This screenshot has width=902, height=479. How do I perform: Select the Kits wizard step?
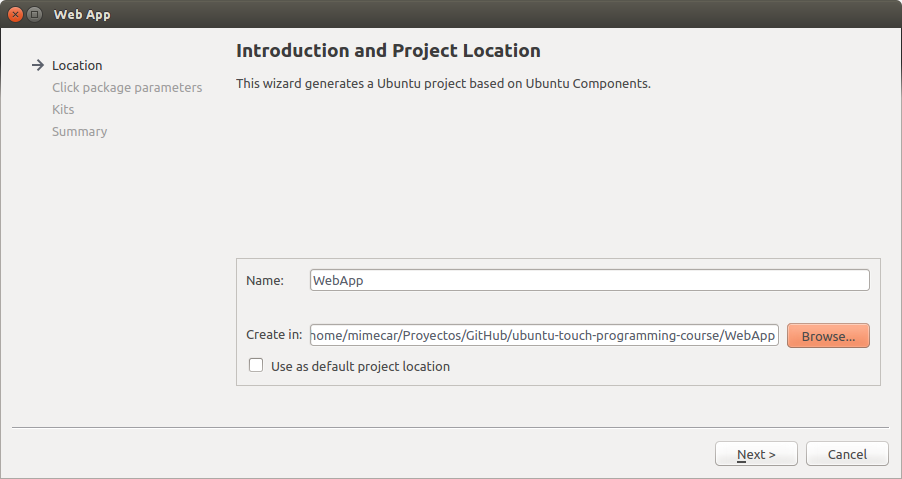pyautogui.click(x=63, y=109)
